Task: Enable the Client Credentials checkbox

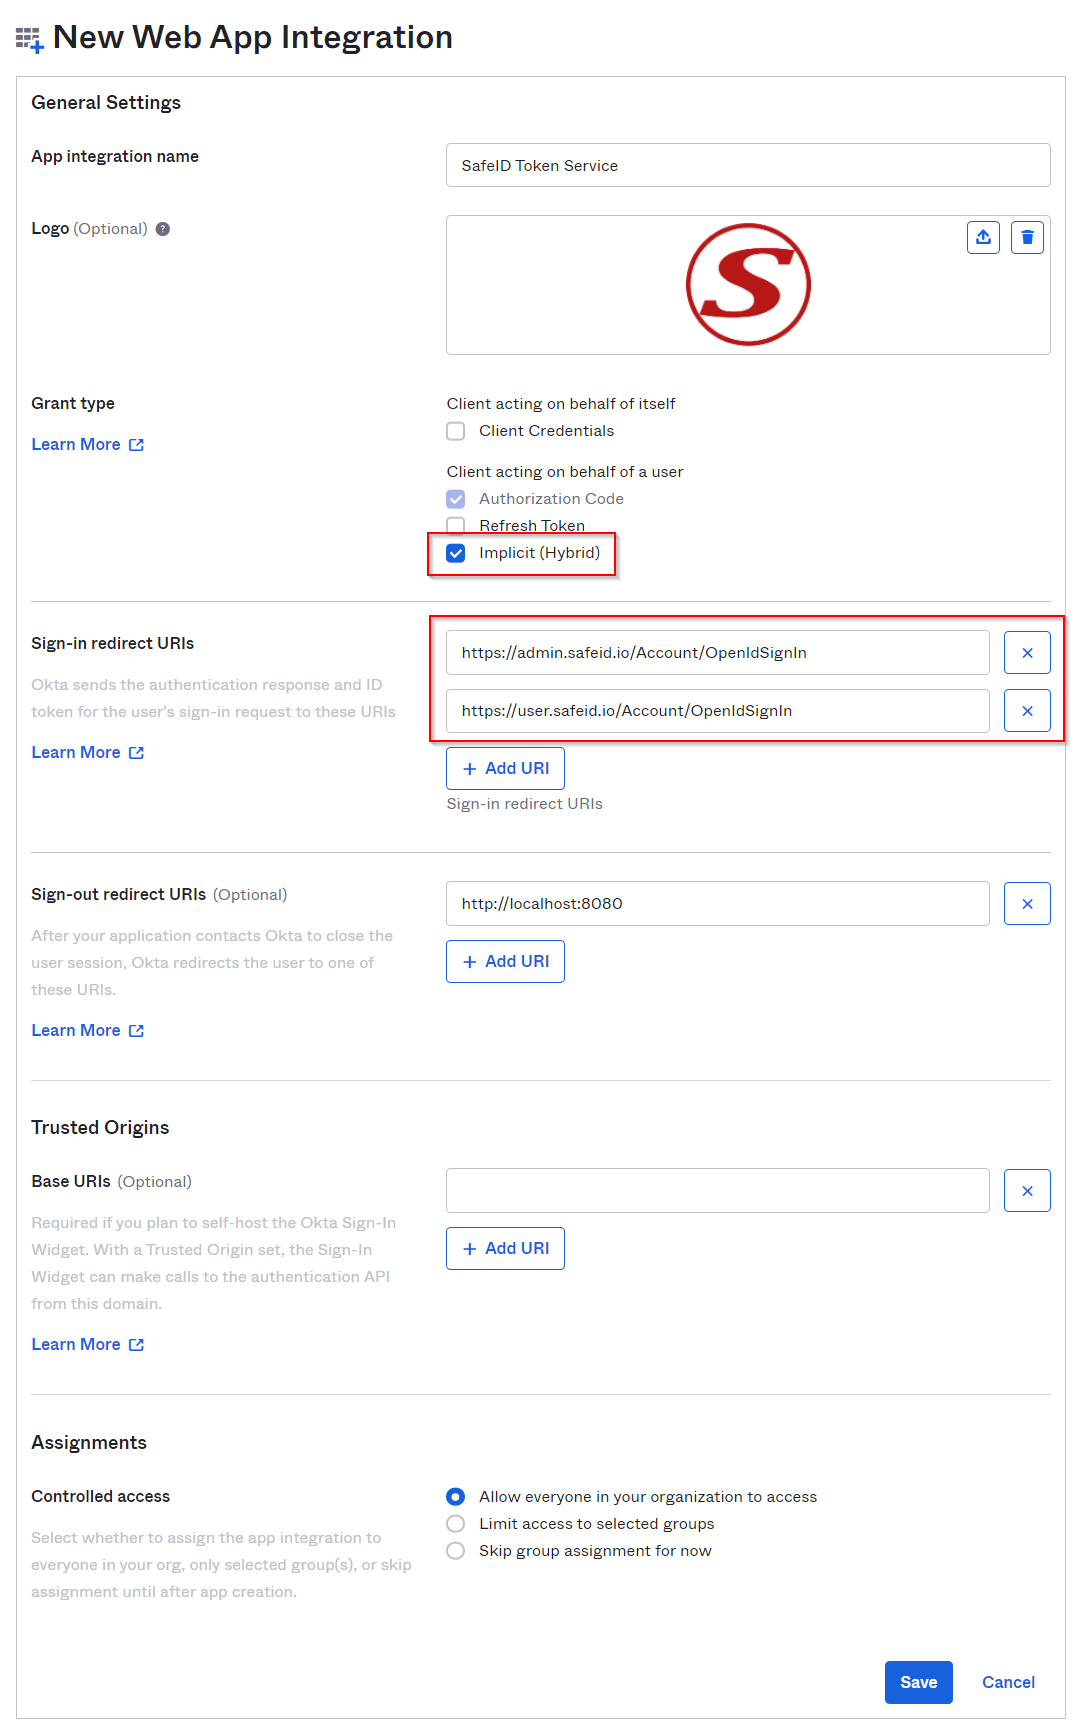Action: [x=456, y=431]
